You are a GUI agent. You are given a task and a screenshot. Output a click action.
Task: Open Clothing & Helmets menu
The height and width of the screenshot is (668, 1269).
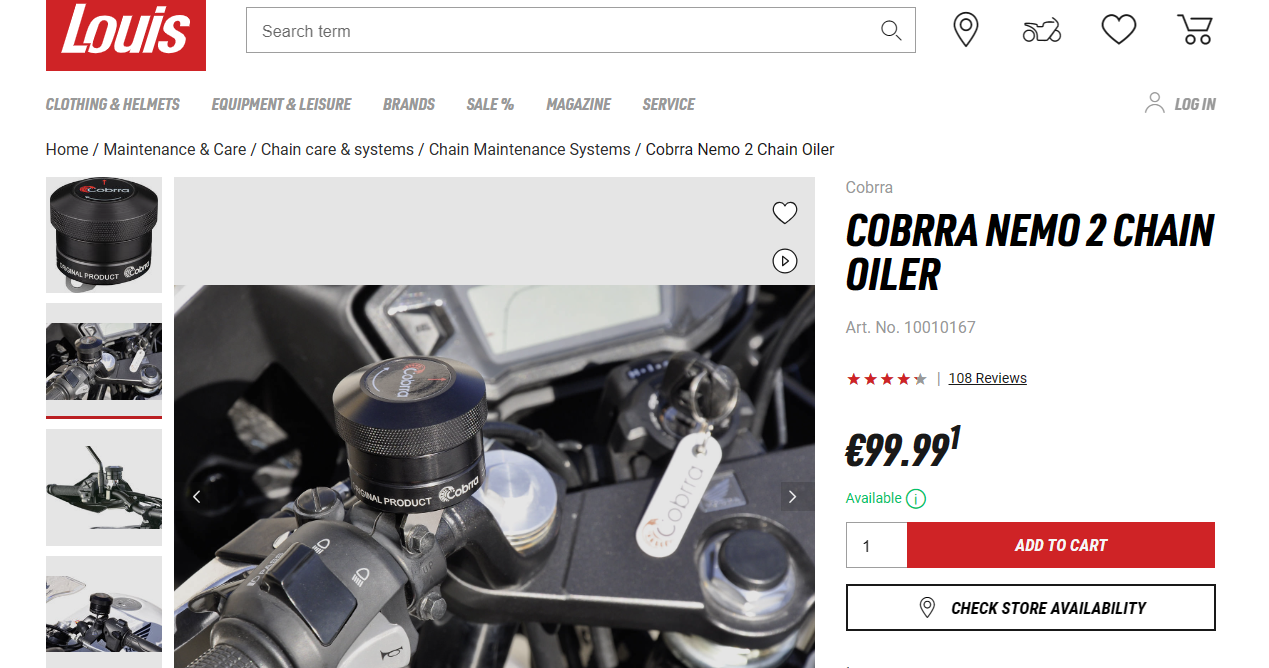coord(113,104)
